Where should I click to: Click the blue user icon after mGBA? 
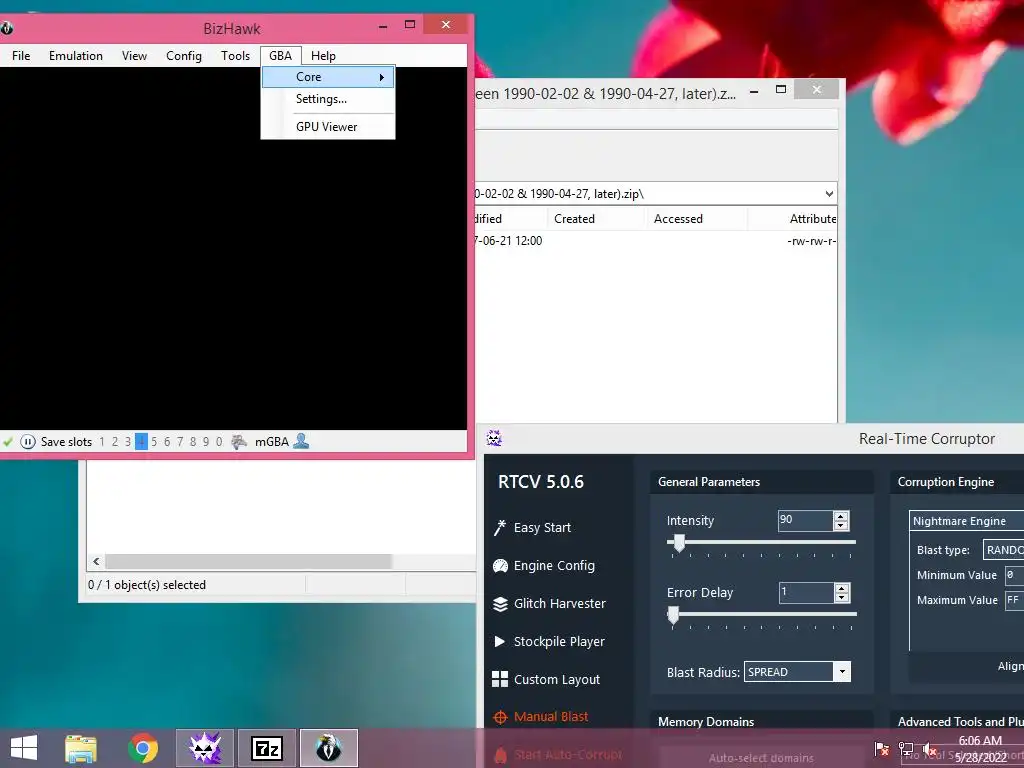[x=301, y=441]
